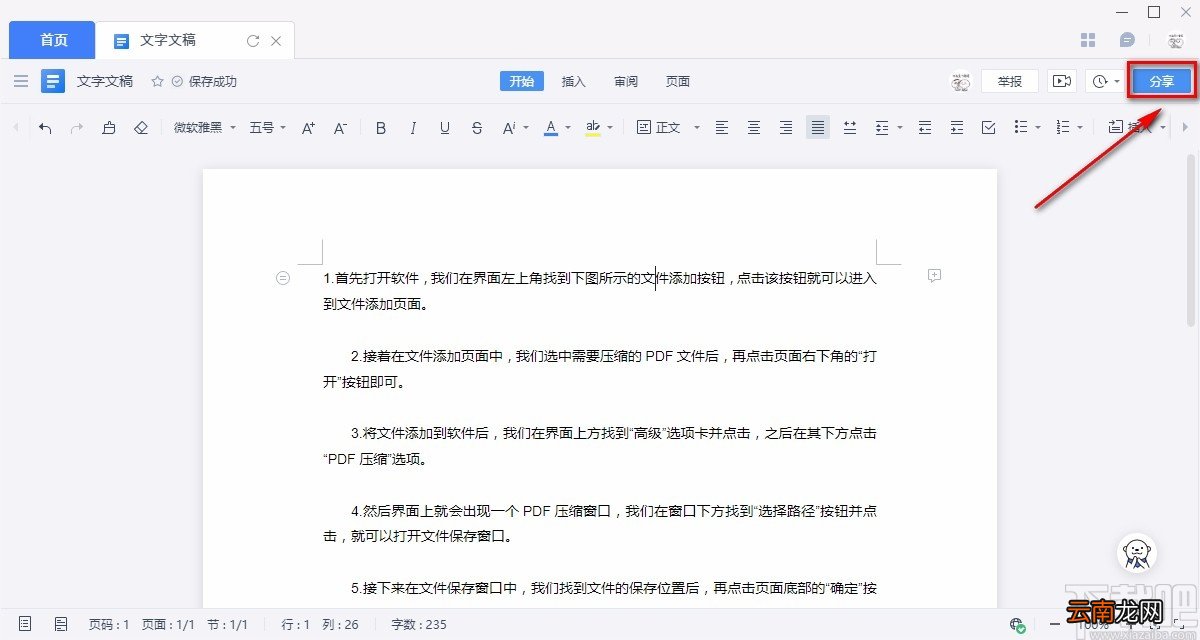The width and height of the screenshot is (1200, 640).
Task: Toggle italic formatting
Action: (x=413, y=128)
